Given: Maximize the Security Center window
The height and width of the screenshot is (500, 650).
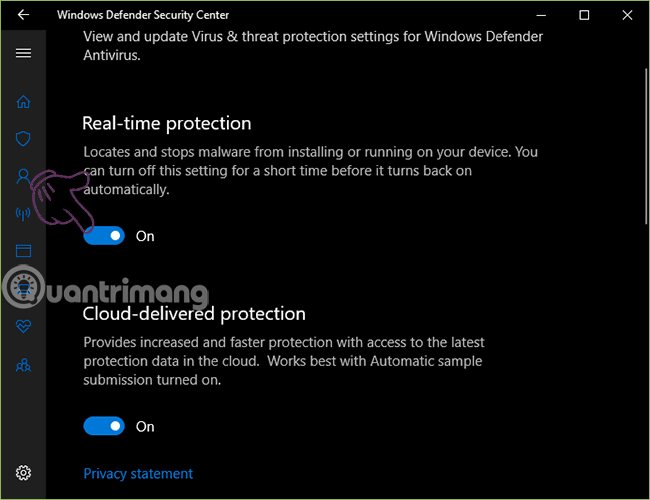Looking at the screenshot, I should (585, 15).
